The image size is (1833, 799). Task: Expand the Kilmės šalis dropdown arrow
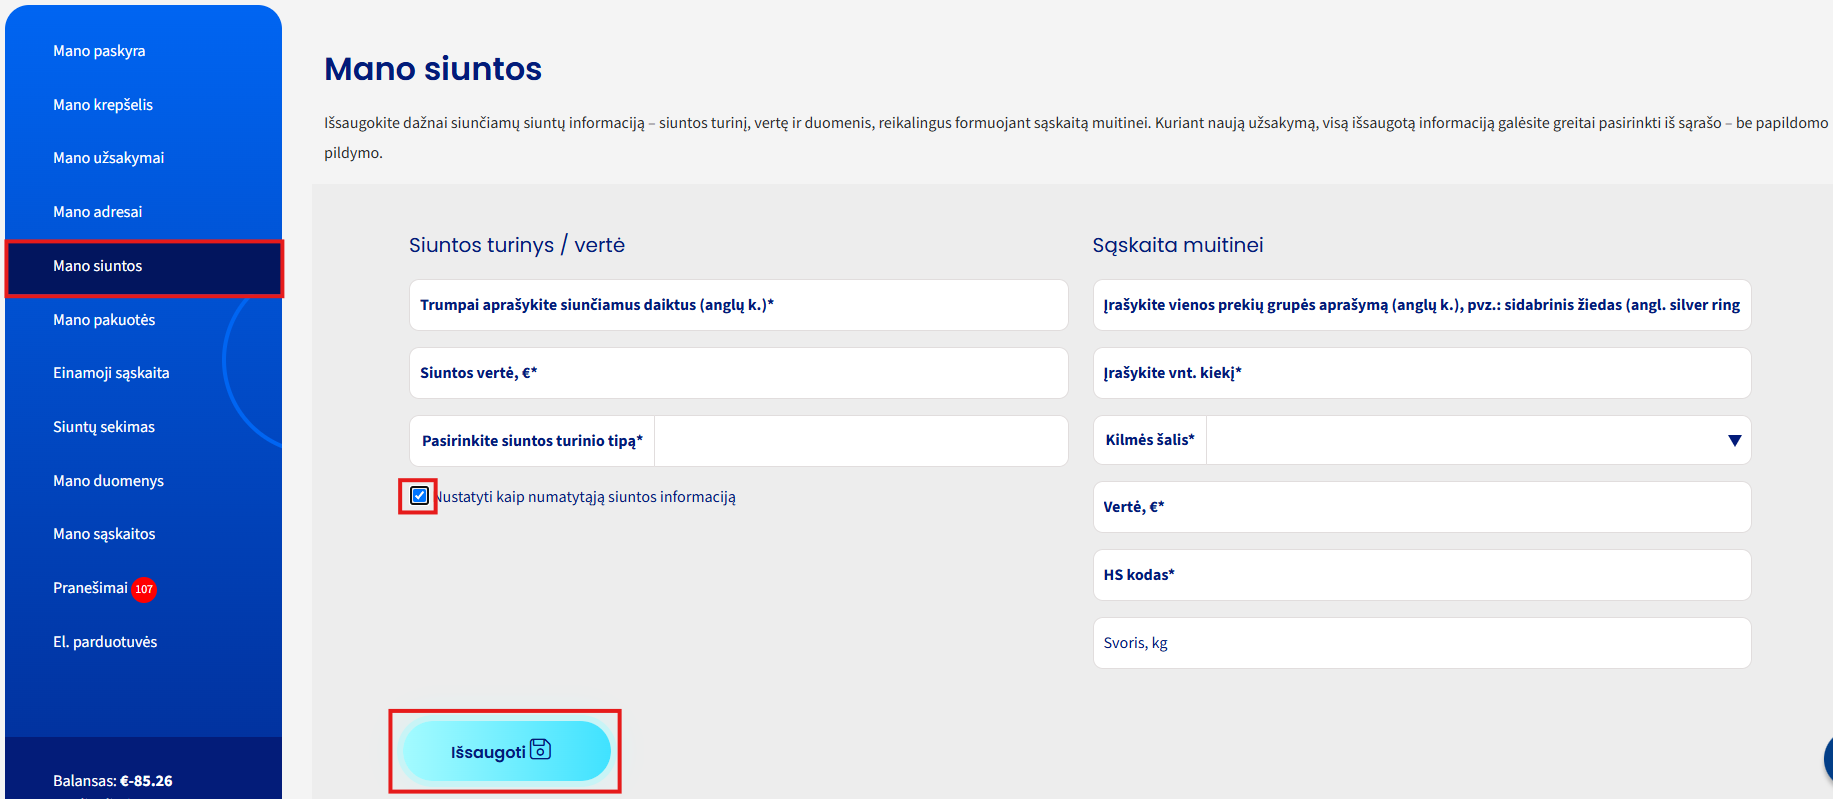click(1734, 441)
